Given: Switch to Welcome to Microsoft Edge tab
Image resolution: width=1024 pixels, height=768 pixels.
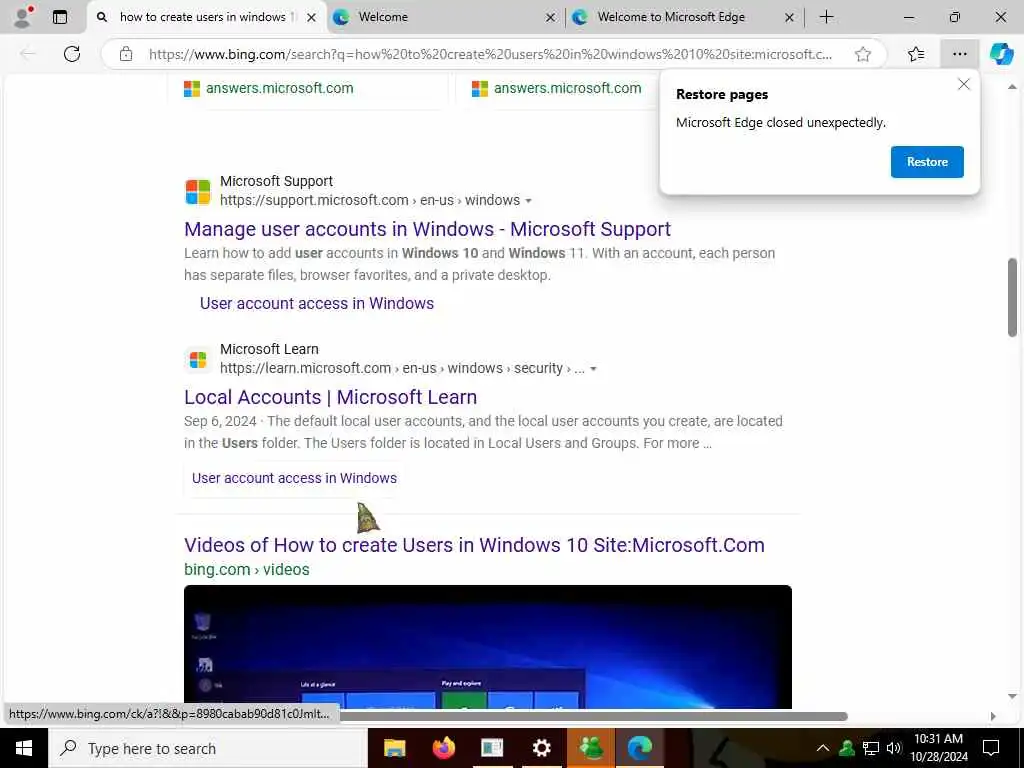Looking at the screenshot, I should (682, 18).
